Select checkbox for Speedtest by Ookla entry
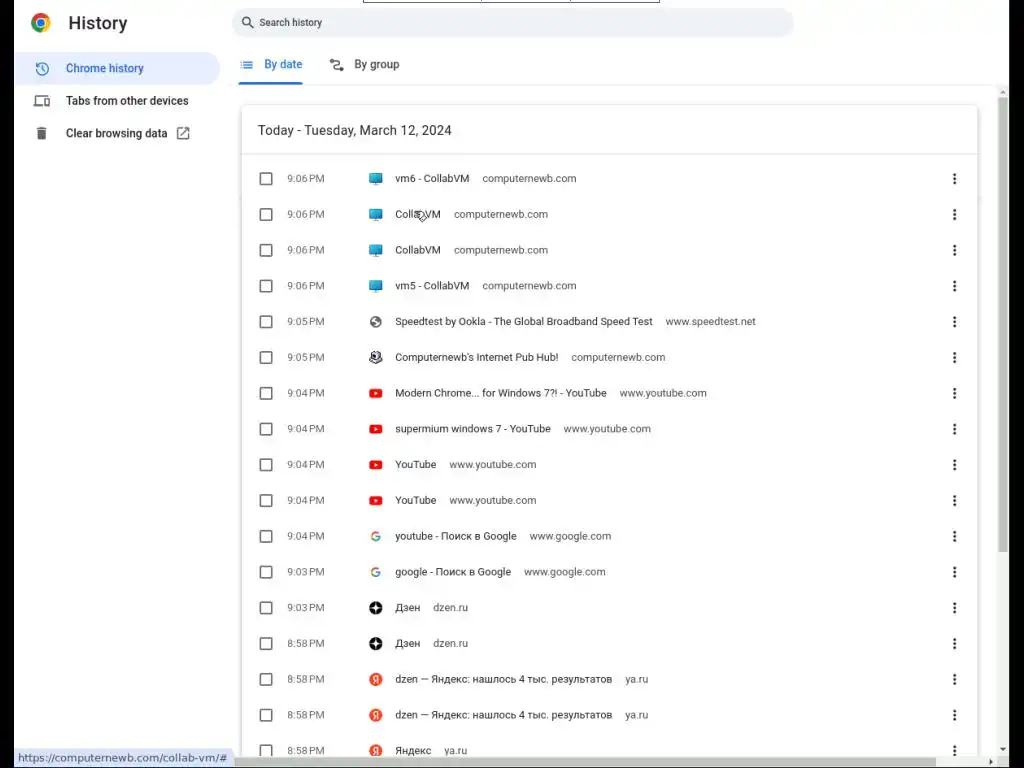The width and height of the screenshot is (1024, 768). point(266,322)
